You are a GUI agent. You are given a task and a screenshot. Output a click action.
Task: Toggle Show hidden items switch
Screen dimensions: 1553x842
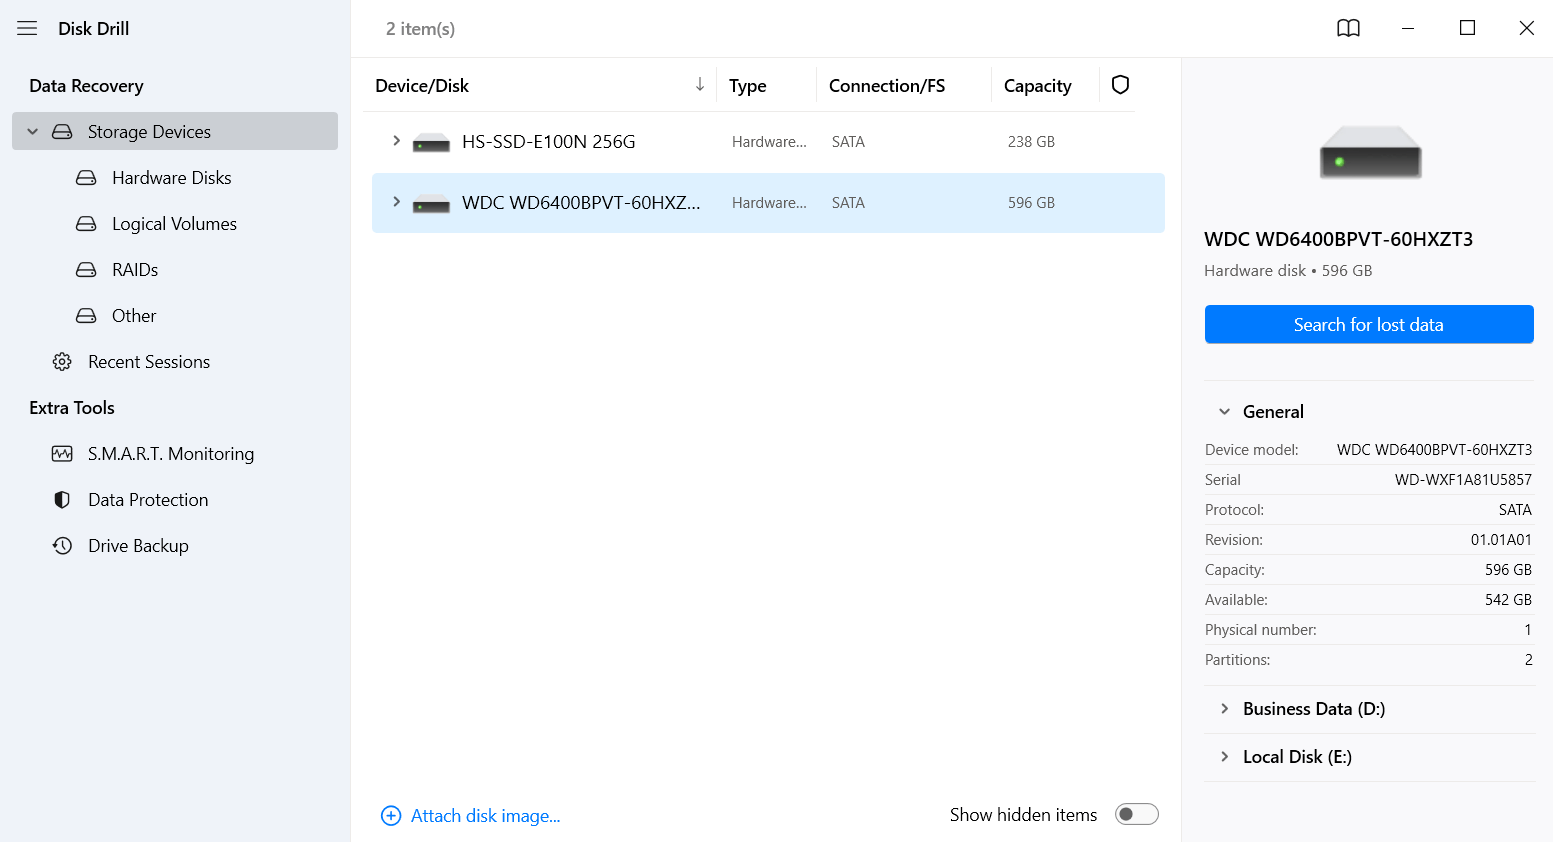(1136, 814)
